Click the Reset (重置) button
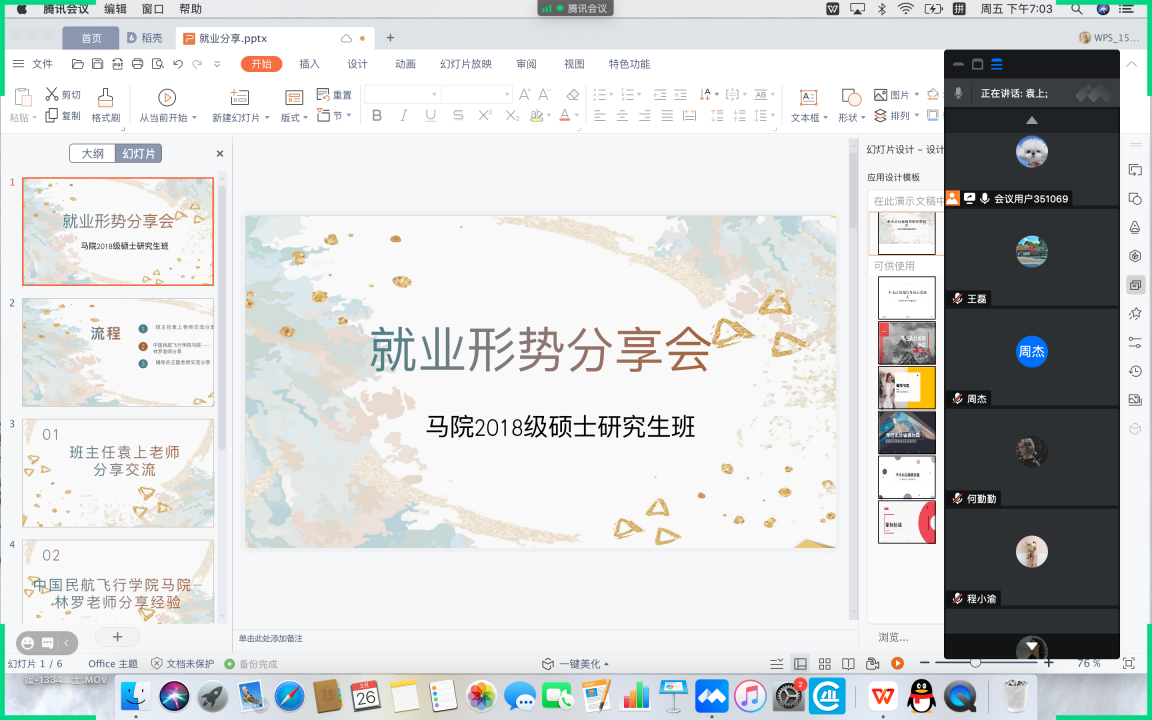 [x=335, y=95]
